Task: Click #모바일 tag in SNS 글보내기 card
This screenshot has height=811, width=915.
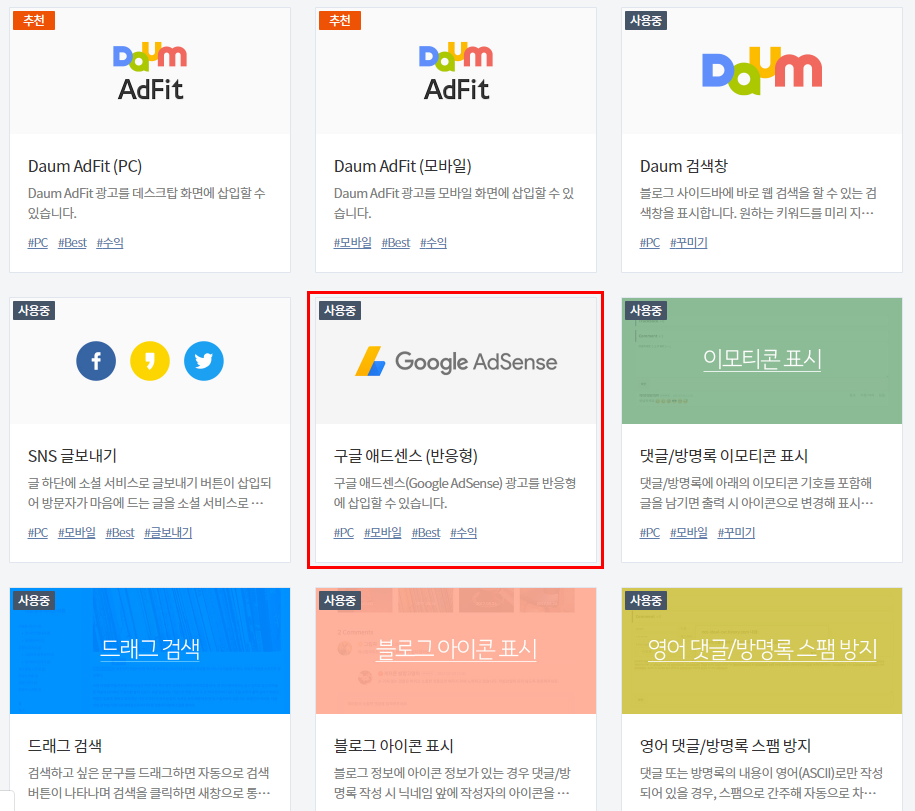Action: click(76, 533)
